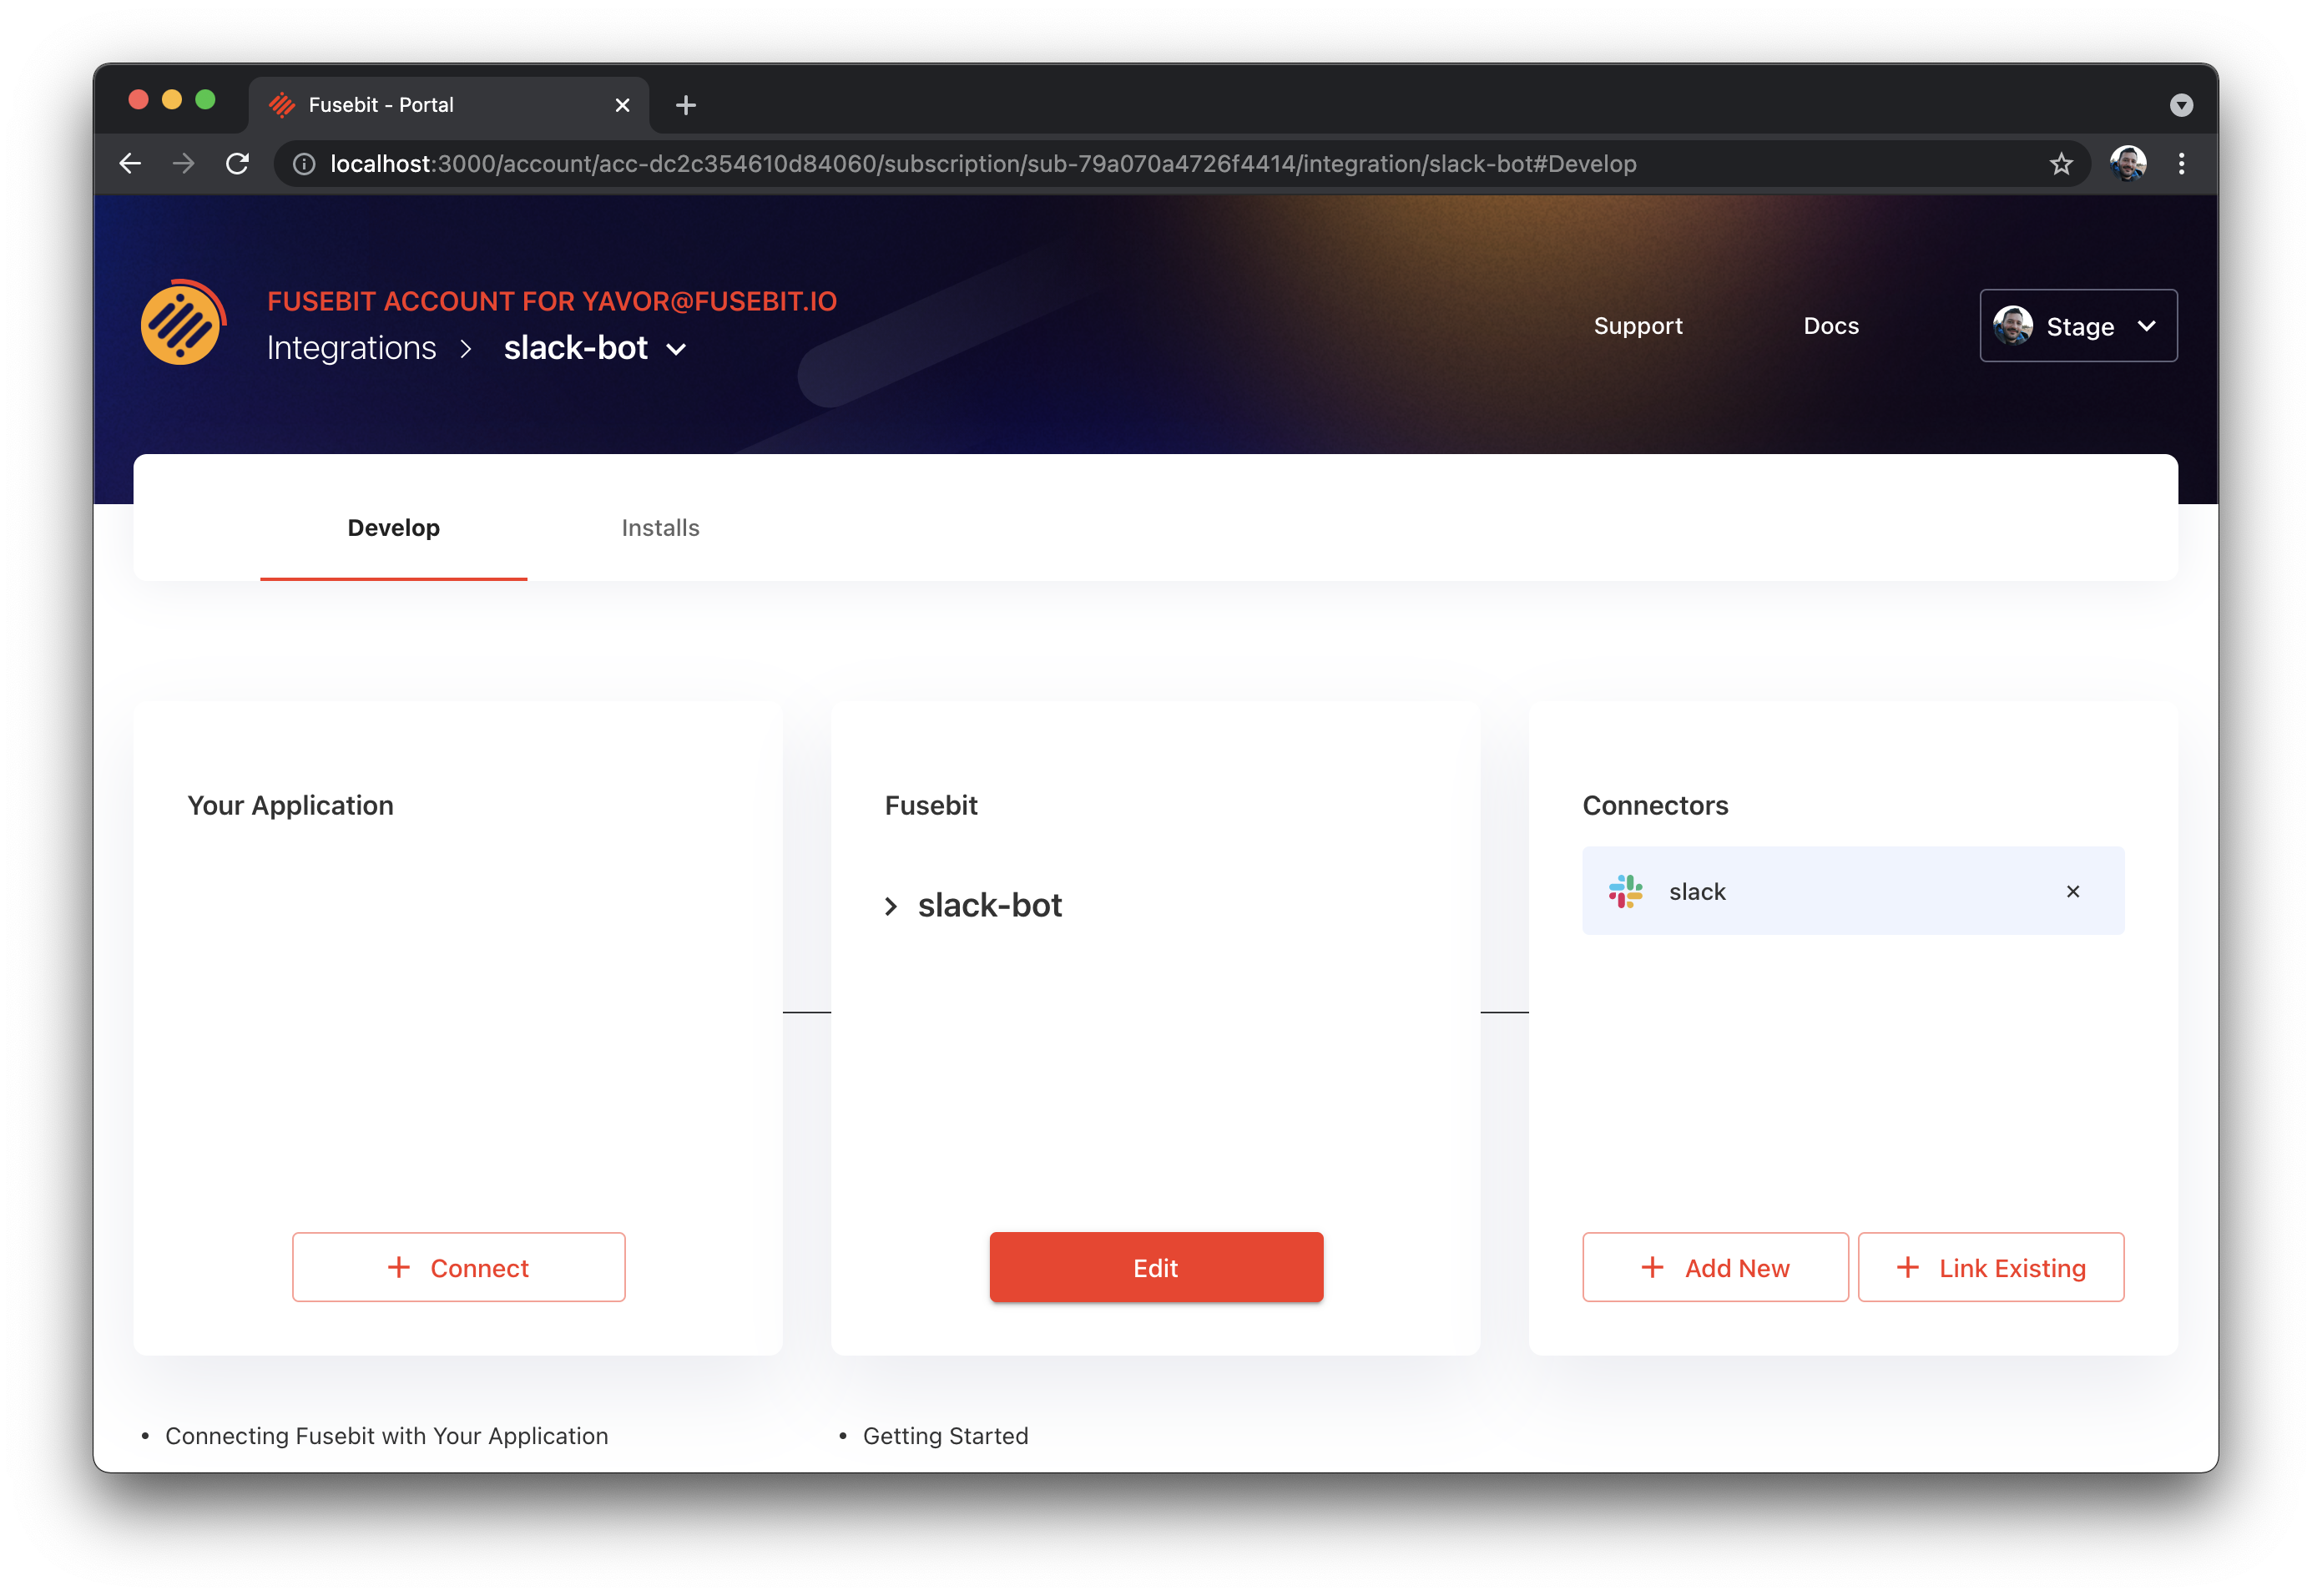Image resolution: width=2312 pixels, height=1596 pixels.
Task: Click the tab search arrow in the title bar
Action: pos(2181,105)
